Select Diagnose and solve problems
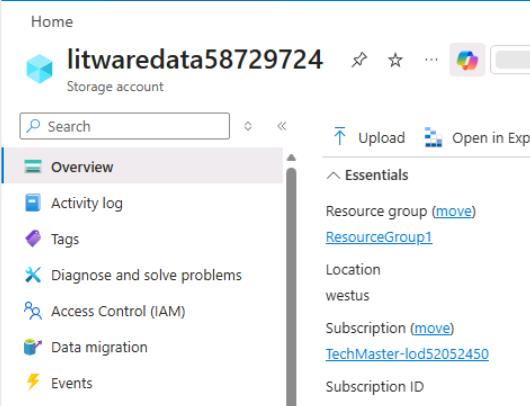The height and width of the screenshot is (406, 530). (x=142, y=275)
